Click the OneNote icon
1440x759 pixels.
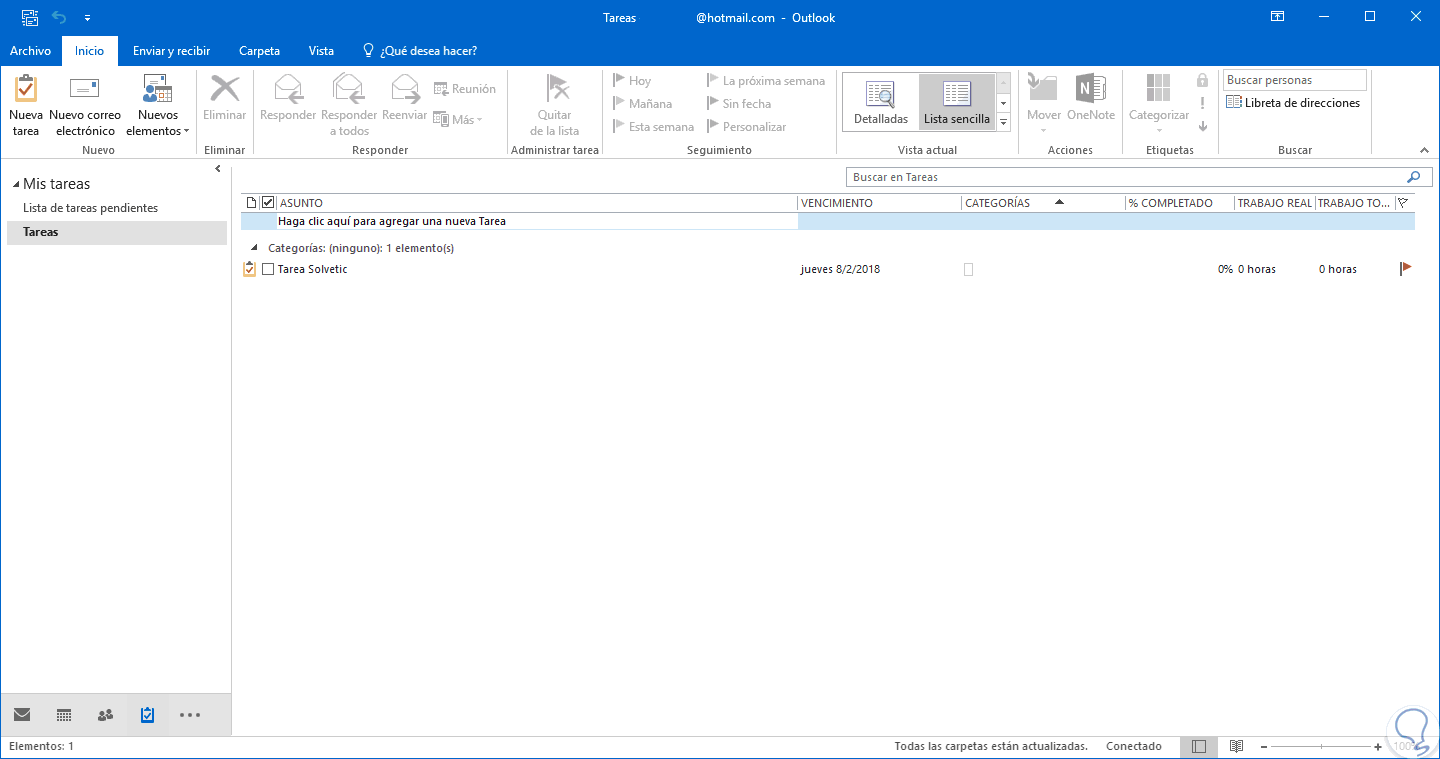coord(1090,89)
